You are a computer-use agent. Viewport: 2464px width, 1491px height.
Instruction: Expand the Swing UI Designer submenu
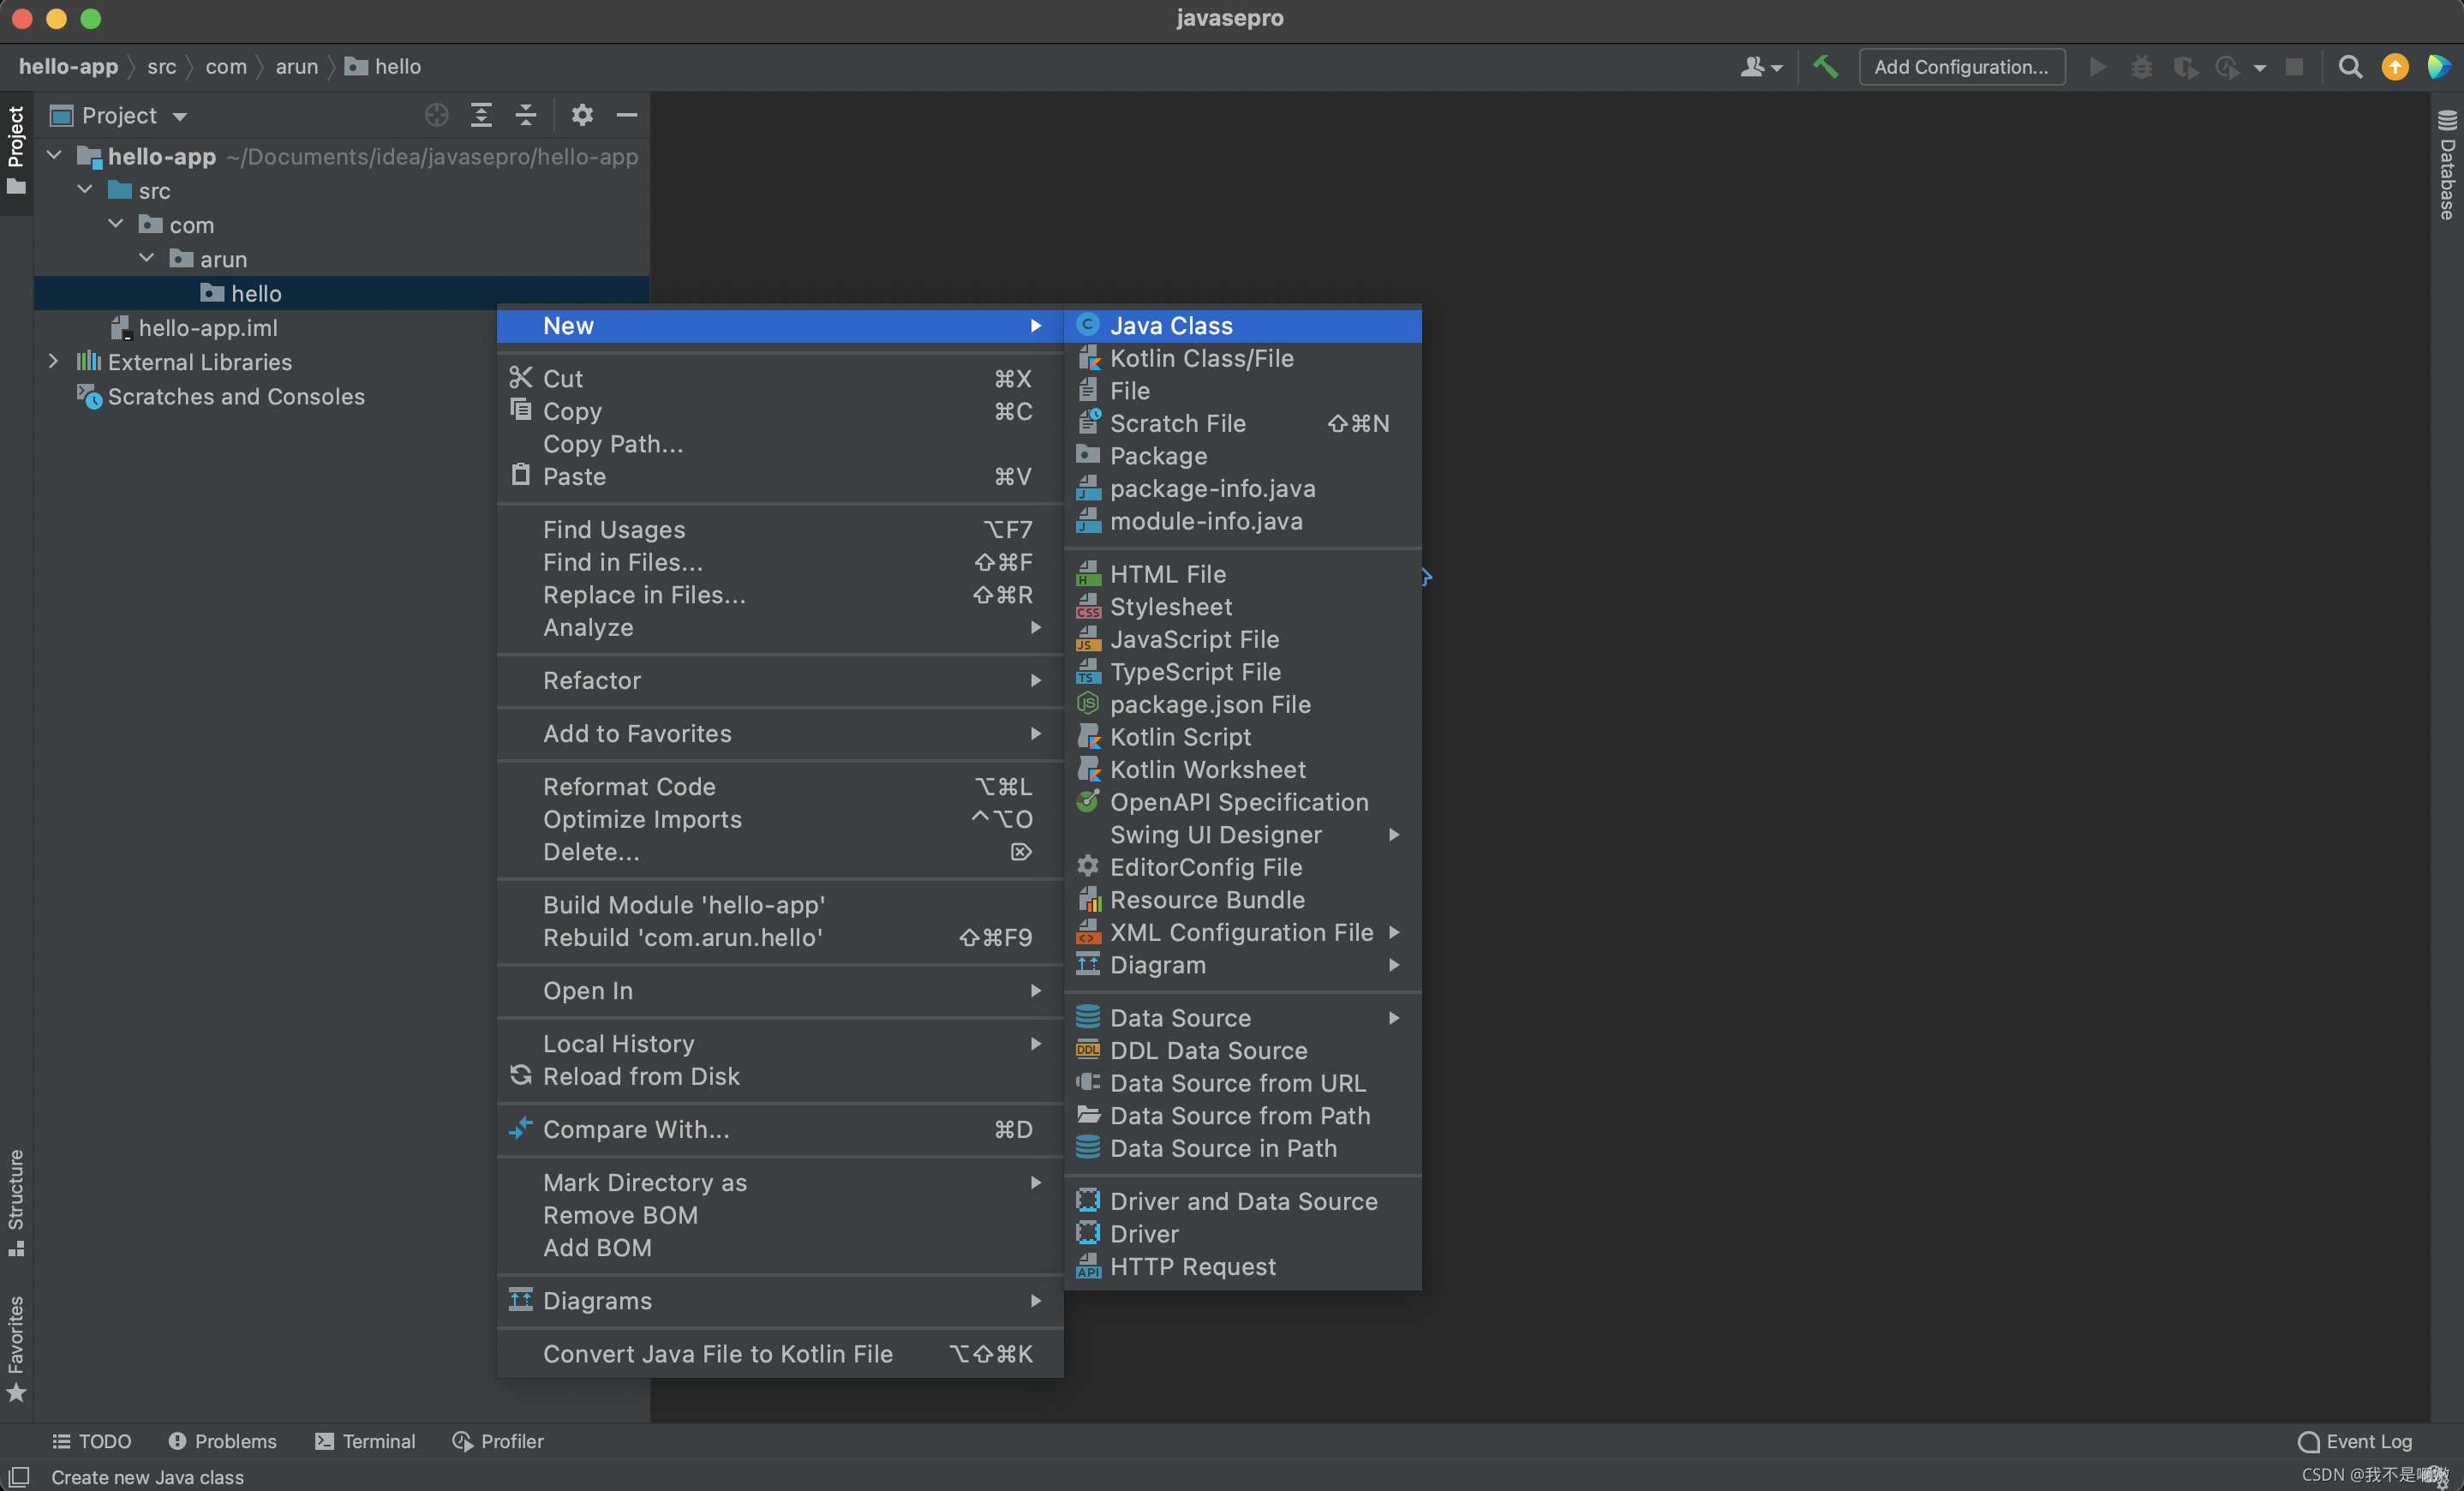pos(1242,834)
